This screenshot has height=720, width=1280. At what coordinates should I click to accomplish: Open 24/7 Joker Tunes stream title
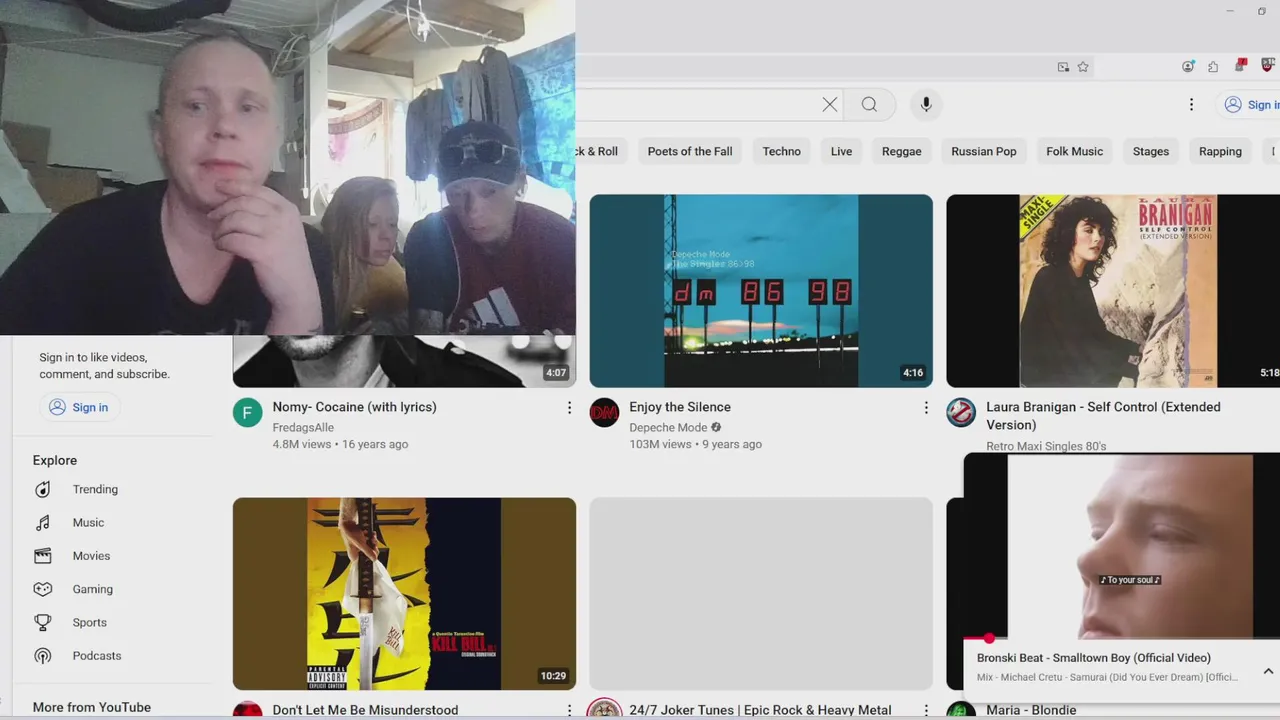click(760, 710)
